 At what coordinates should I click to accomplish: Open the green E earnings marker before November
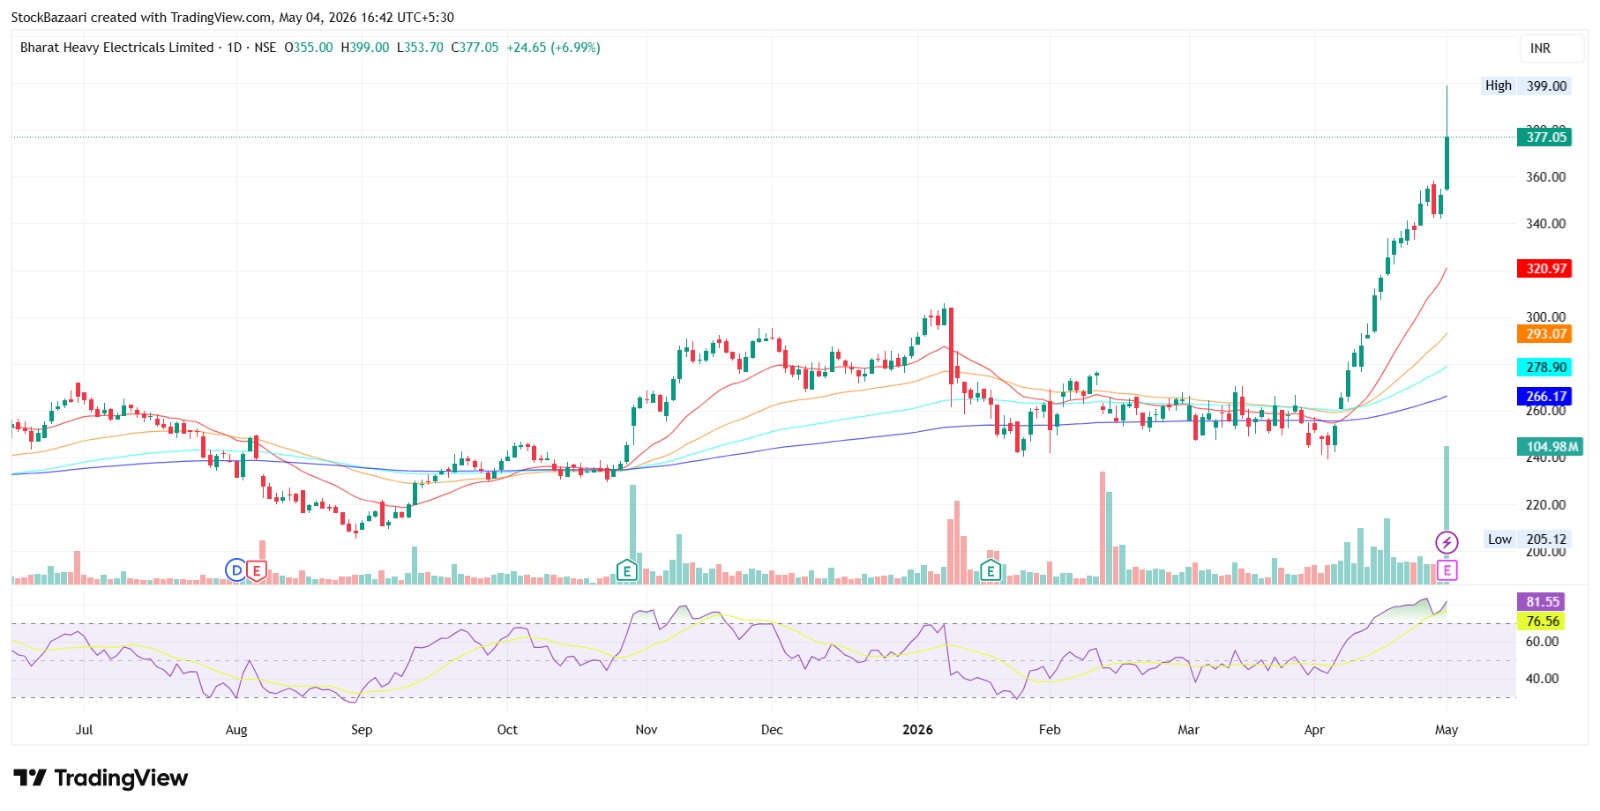point(627,571)
